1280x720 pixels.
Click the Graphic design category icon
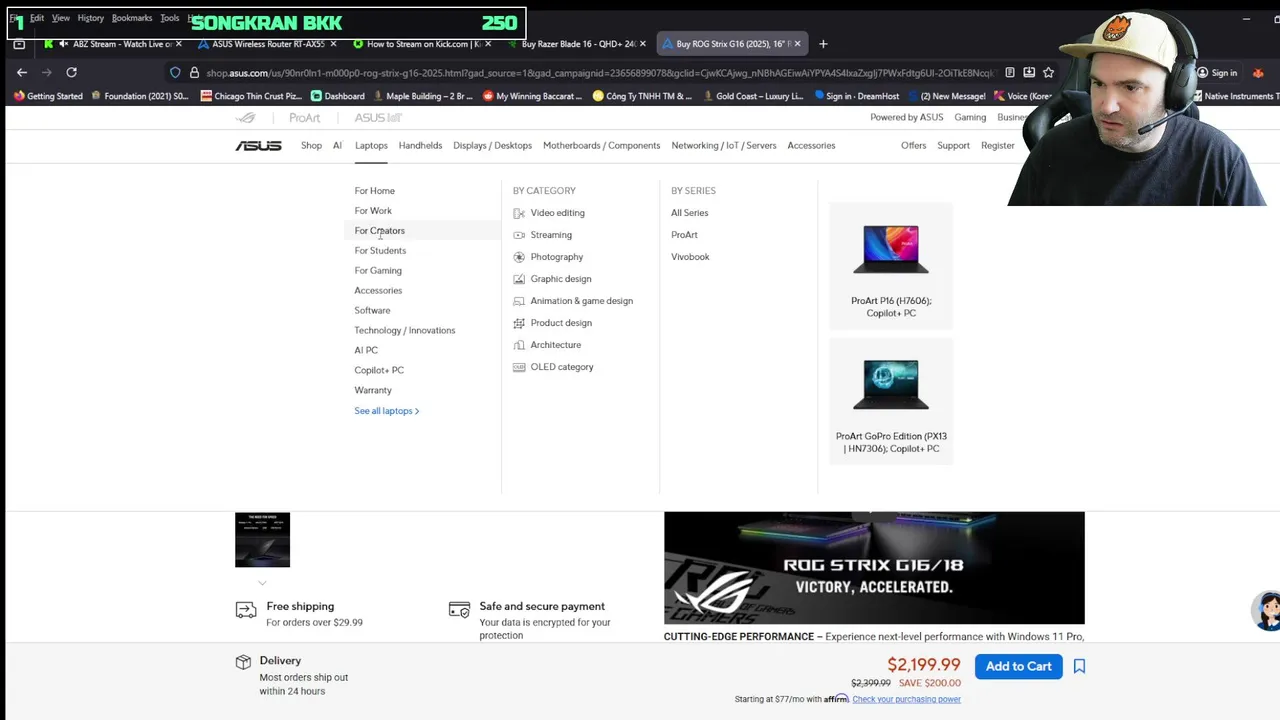point(519,279)
